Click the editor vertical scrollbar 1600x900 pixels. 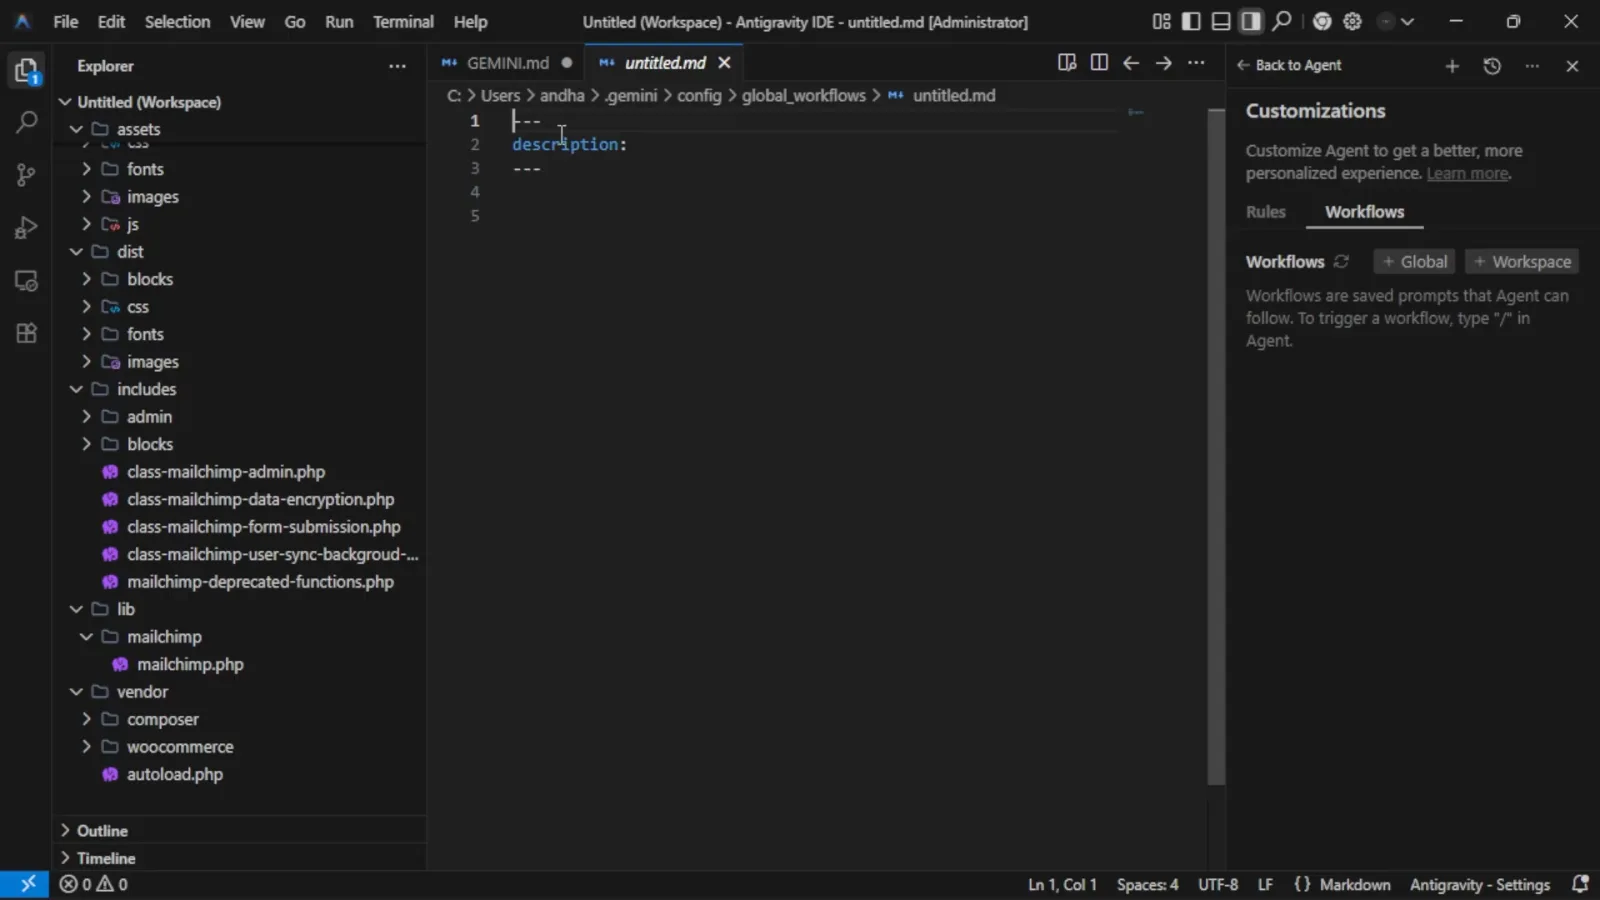1216,447
